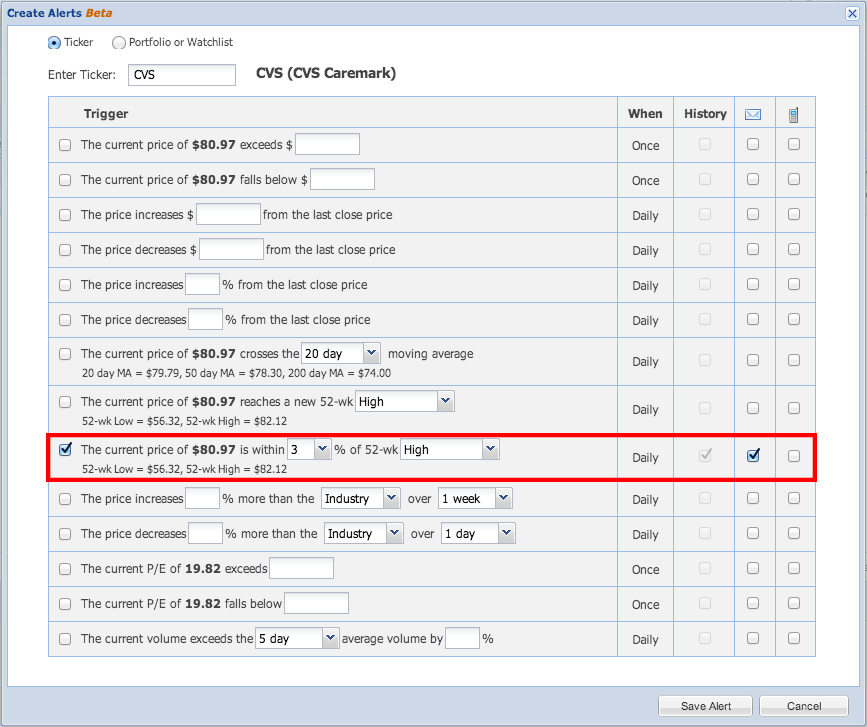This screenshot has height=727, width=867.
Task: Enable mobile alert for P/E falls below row
Action: [x=793, y=603]
